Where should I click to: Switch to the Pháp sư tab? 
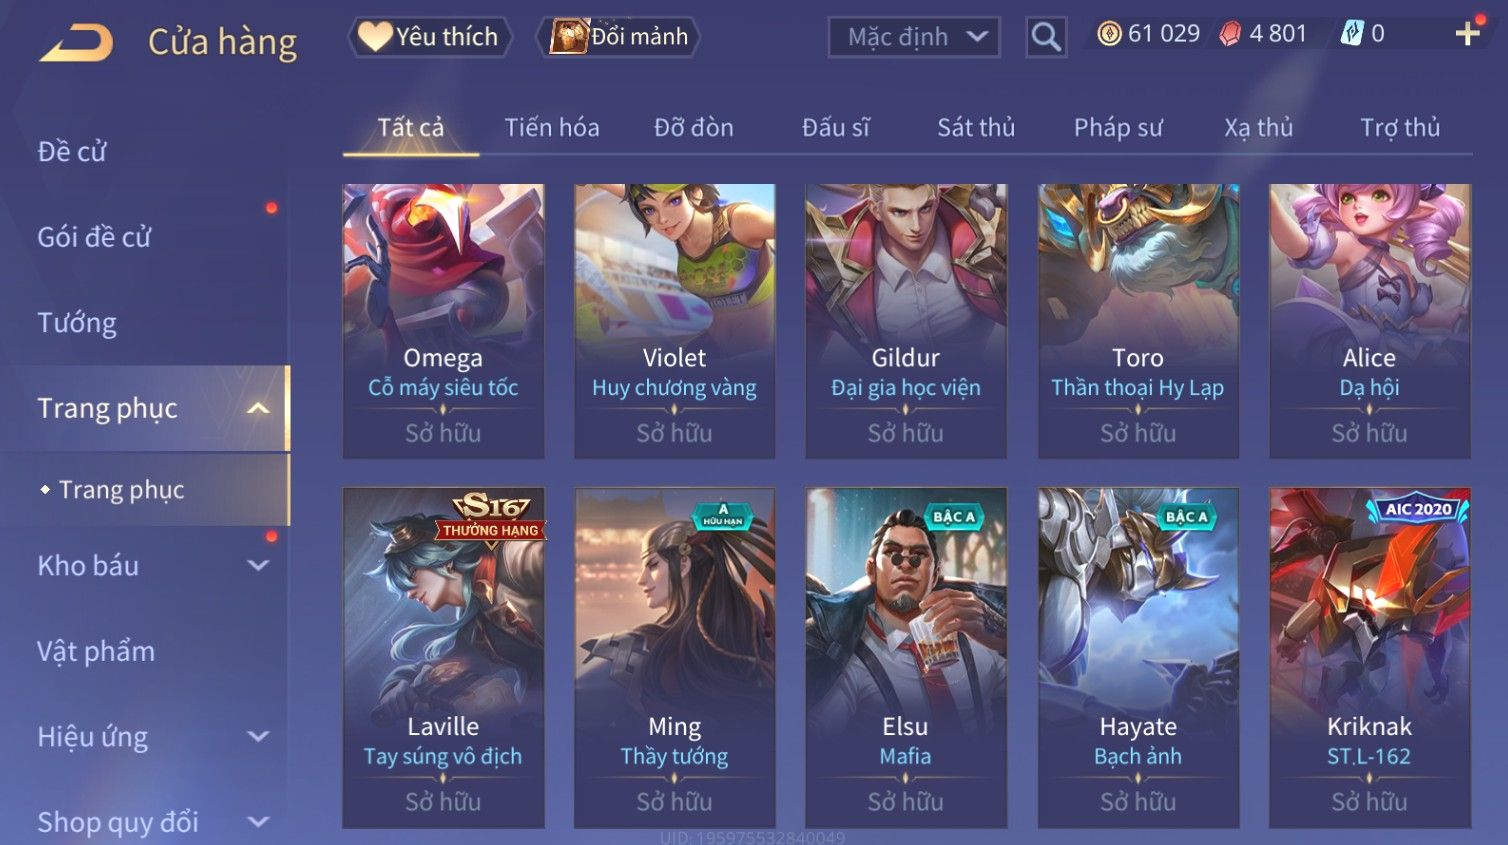tap(1118, 128)
